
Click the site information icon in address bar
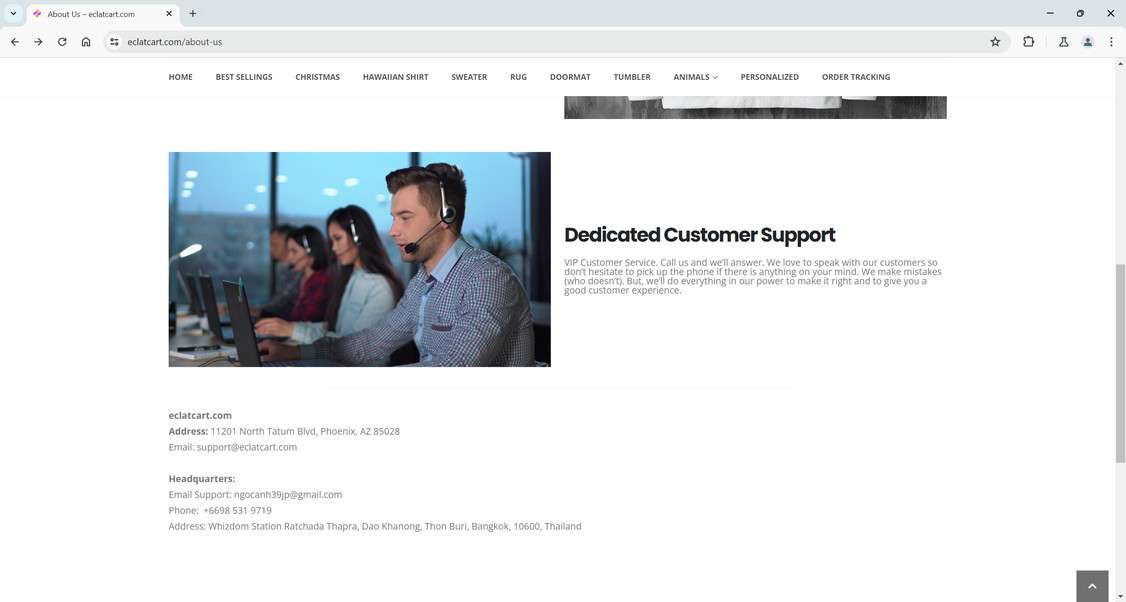pyautogui.click(x=113, y=42)
